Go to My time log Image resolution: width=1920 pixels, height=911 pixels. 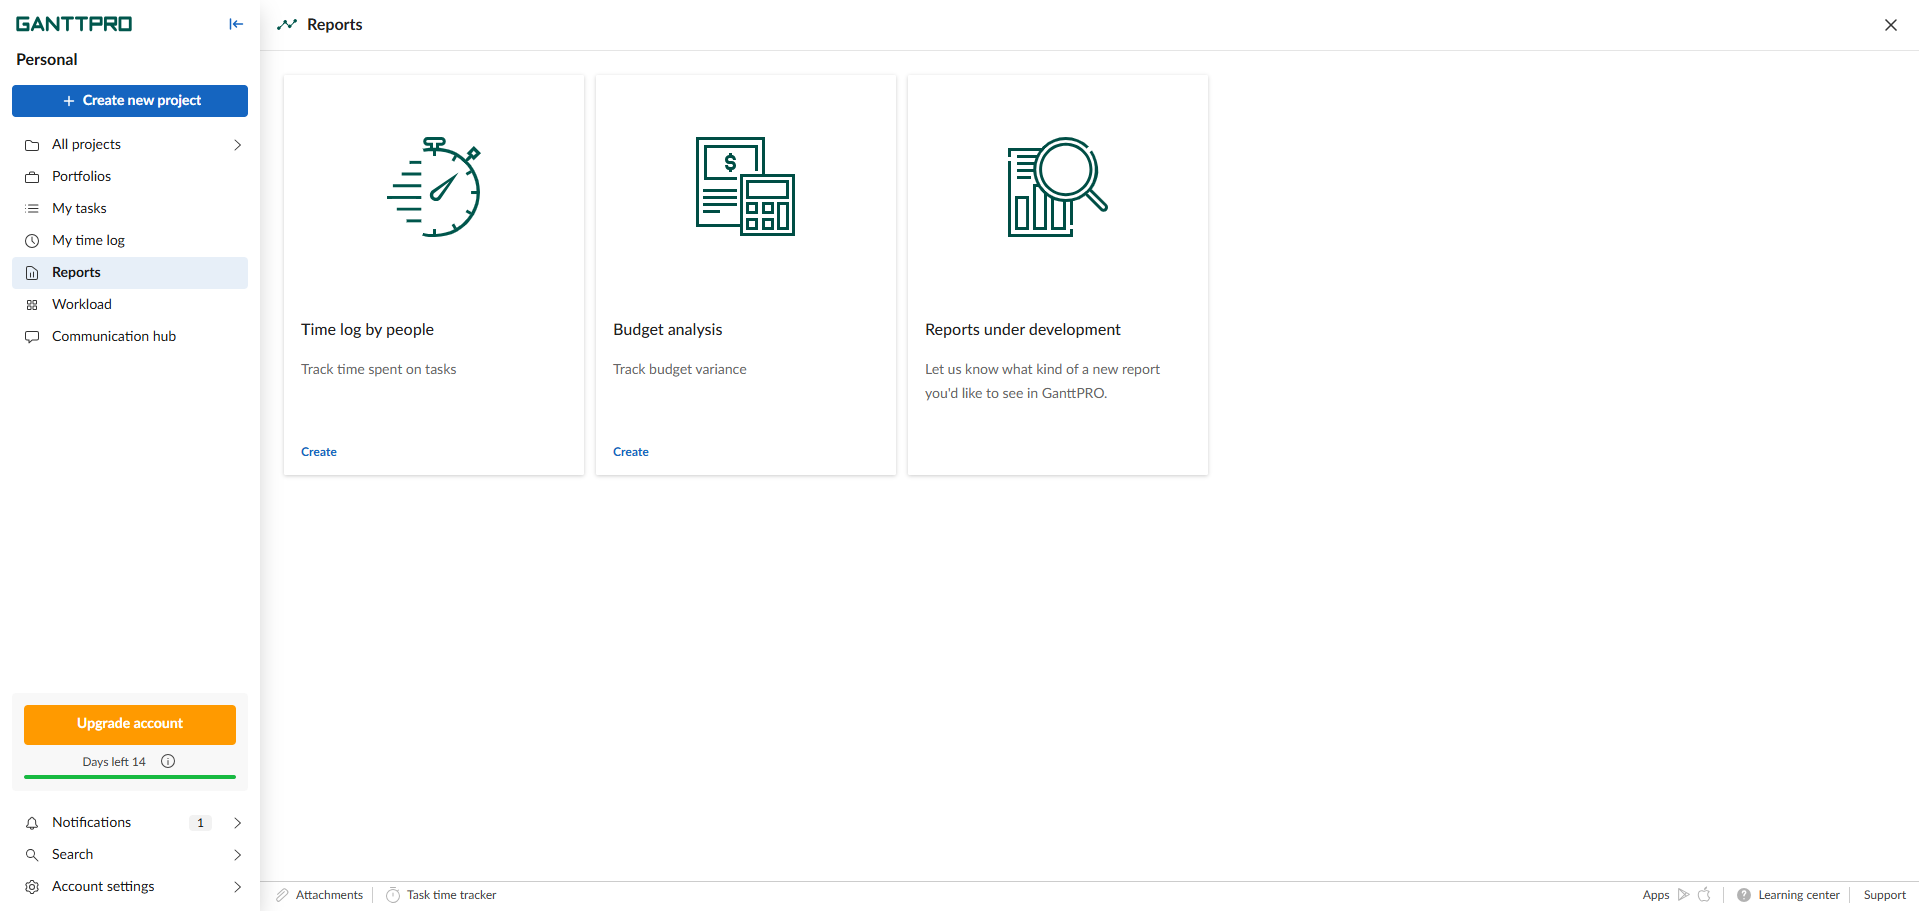(88, 240)
